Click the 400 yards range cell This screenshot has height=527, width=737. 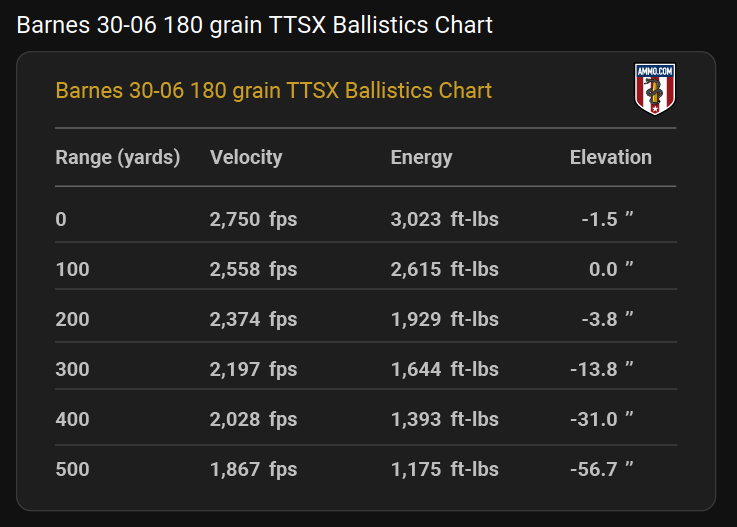coord(72,419)
